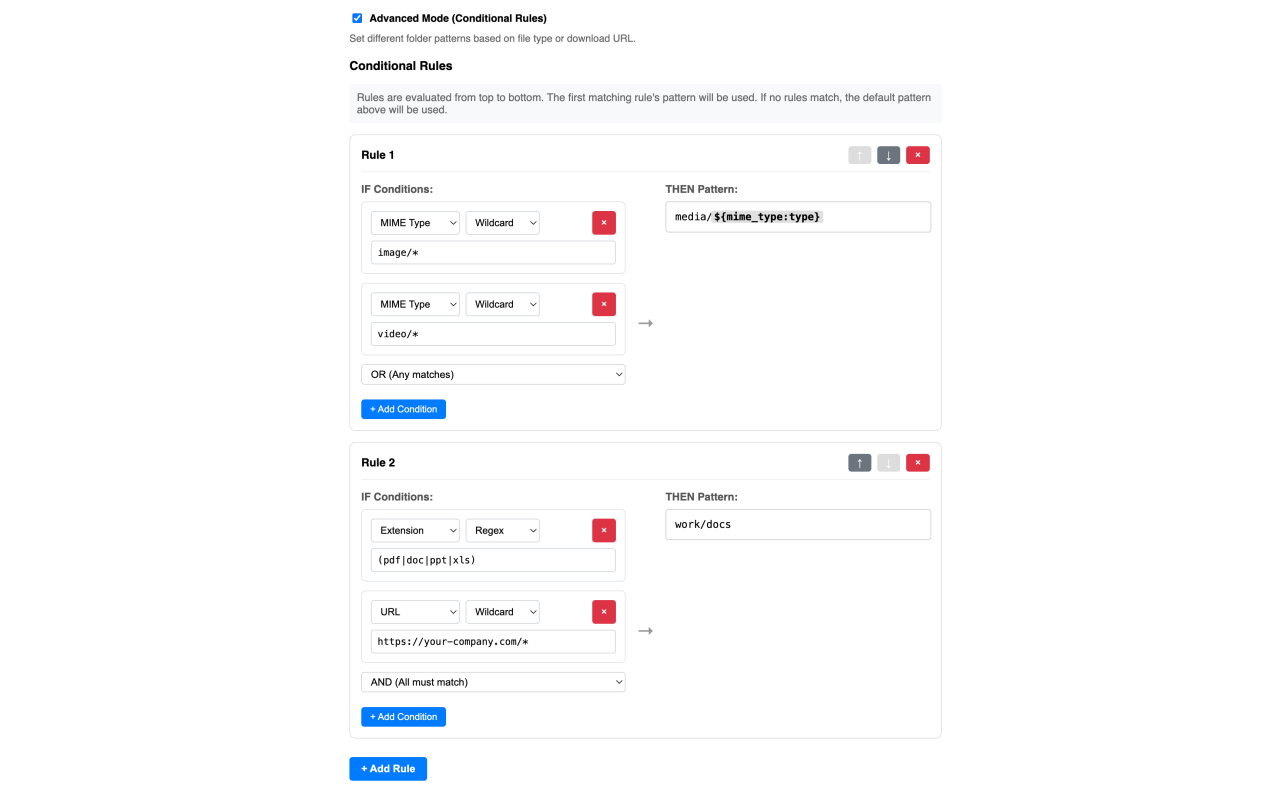Edit the work/docs THEN pattern field

click(x=797, y=524)
